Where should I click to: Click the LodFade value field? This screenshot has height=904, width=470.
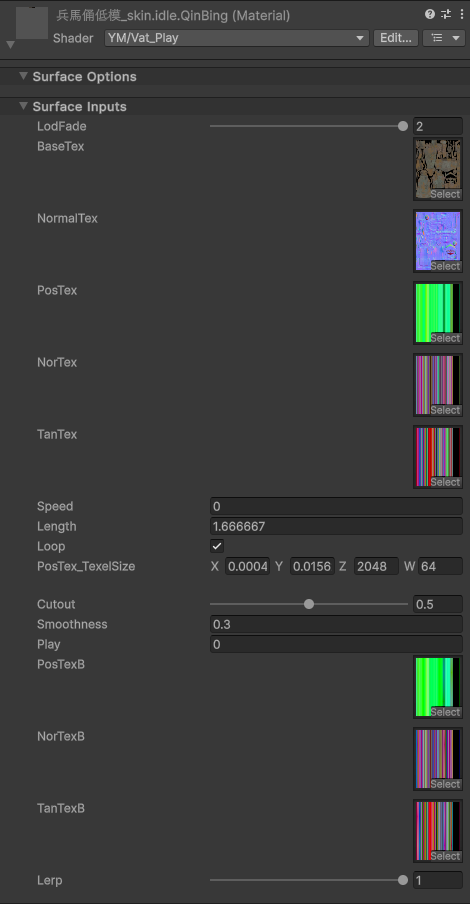click(x=438, y=126)
